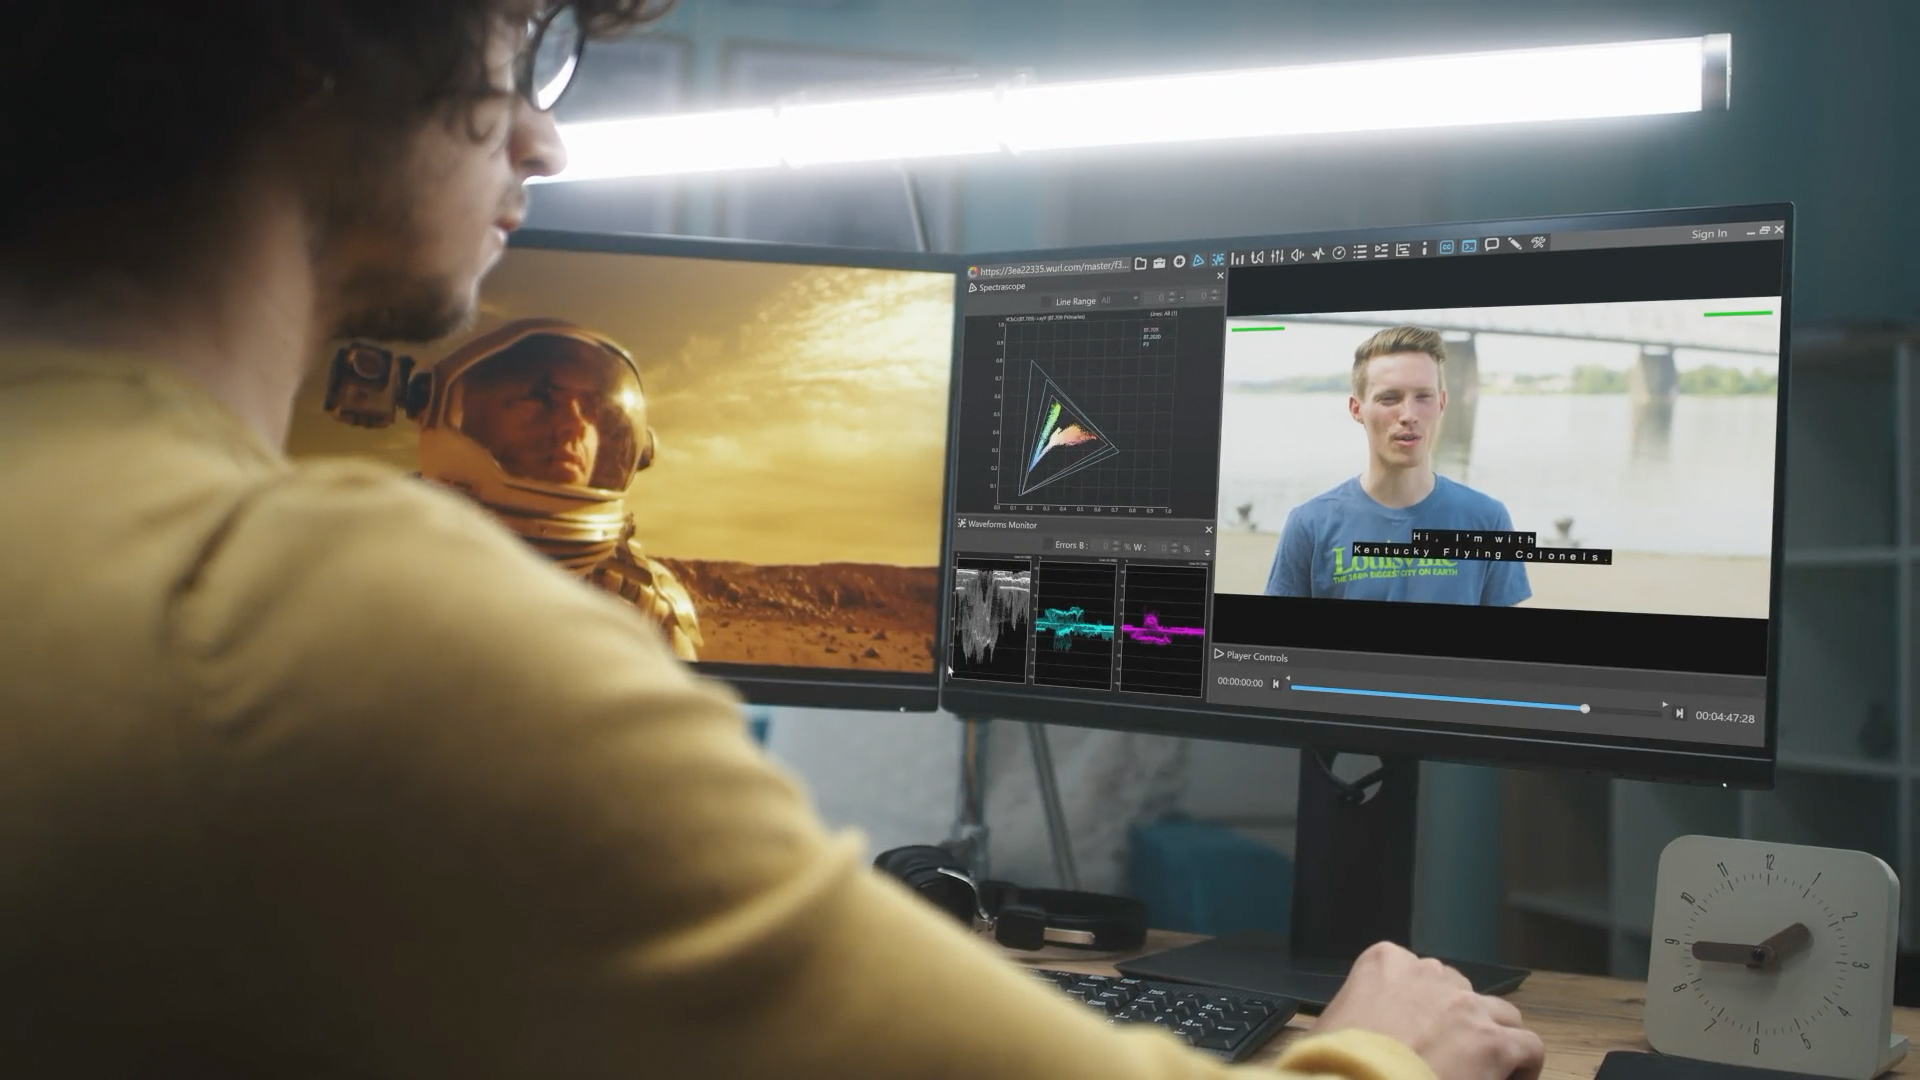Click the speech bubble comment icon
Image resolution: width=1920 pixels, height=1080 pixels.
click(1492, 244)
